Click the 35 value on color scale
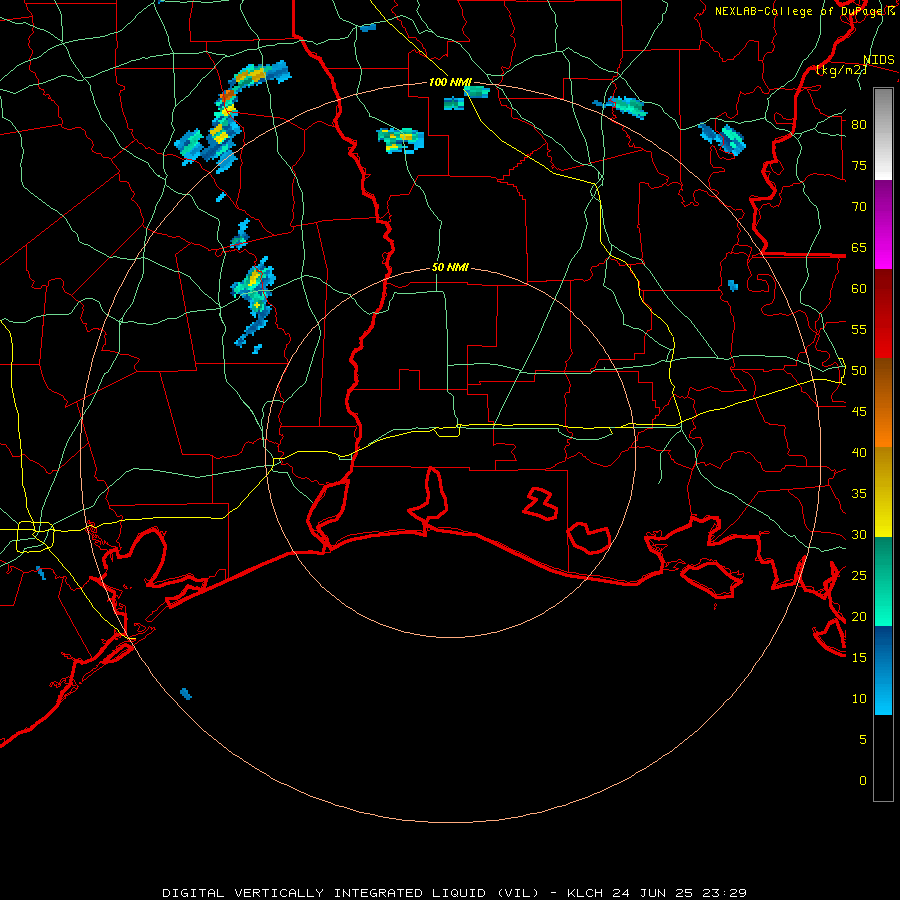The height and width of the screenshot is (900, 900). pyautogui.click(x=859, y=494)
